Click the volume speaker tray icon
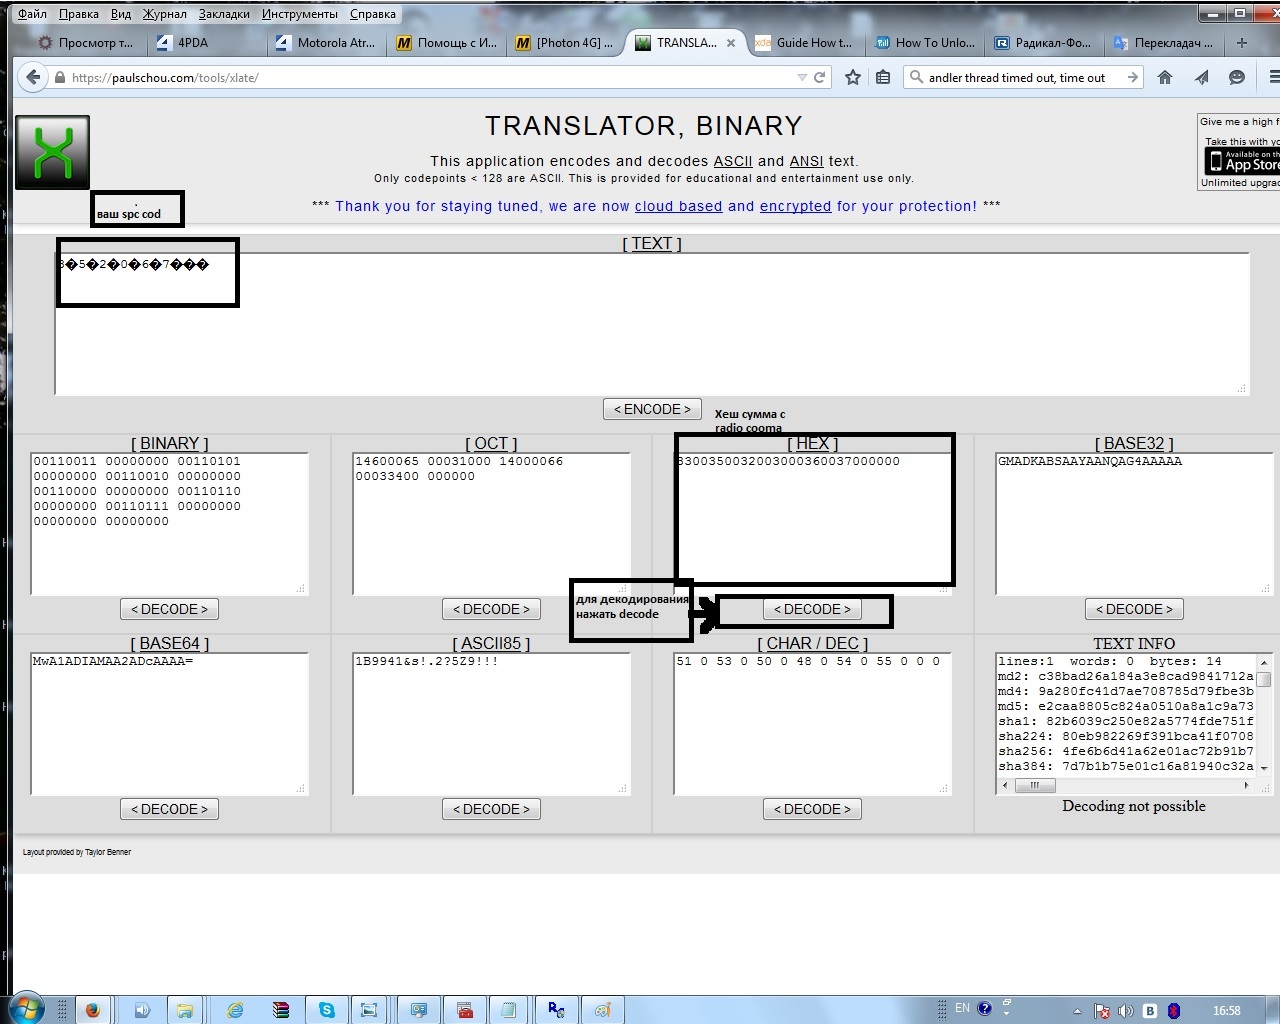The height and width of the screenshot is (1024, 1280). point(1125,1010)
